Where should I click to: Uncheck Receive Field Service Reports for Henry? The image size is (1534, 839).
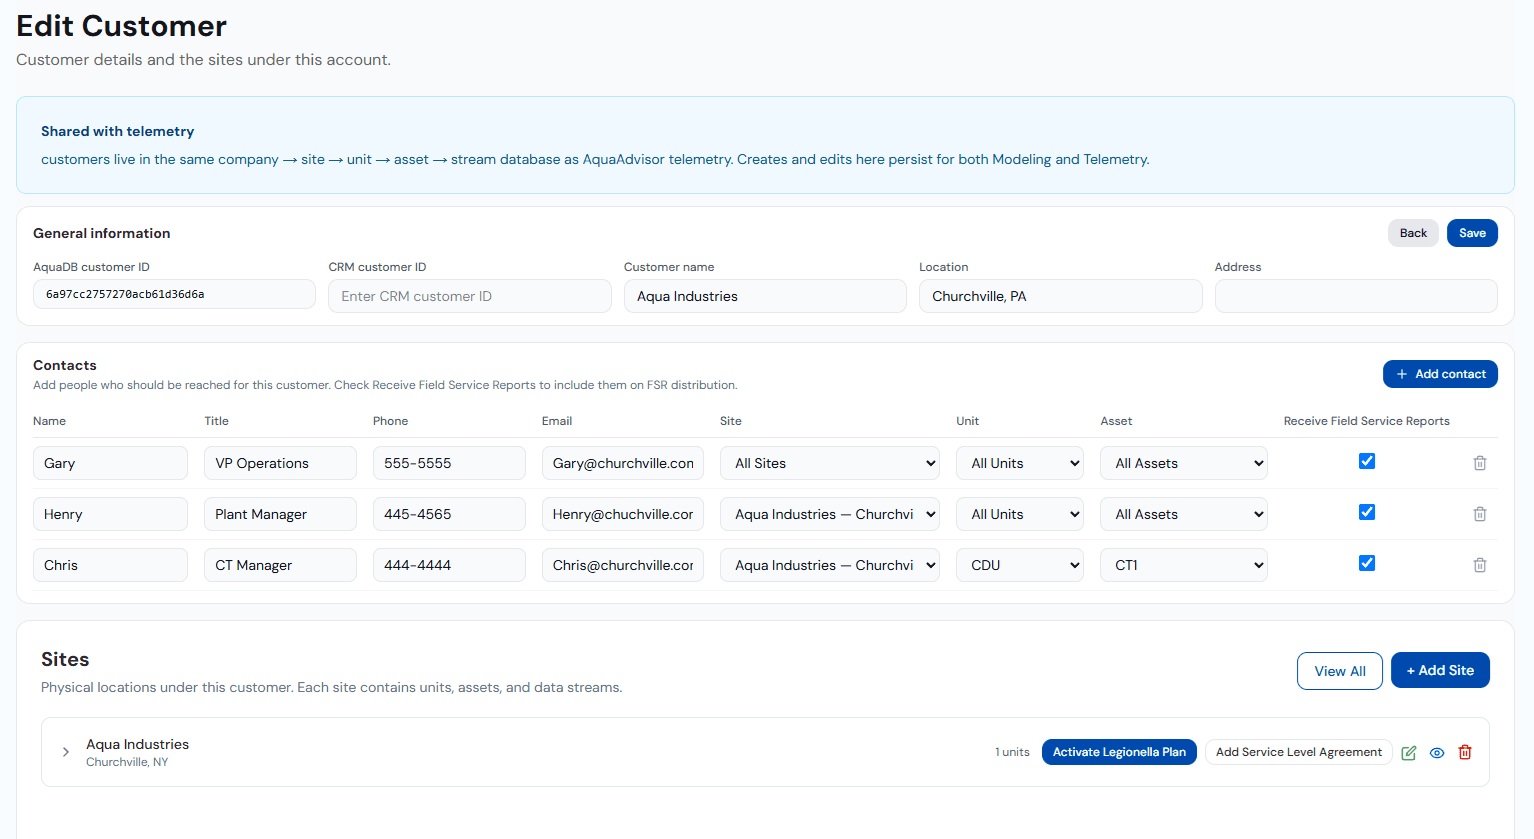[x=1367, y=512]
